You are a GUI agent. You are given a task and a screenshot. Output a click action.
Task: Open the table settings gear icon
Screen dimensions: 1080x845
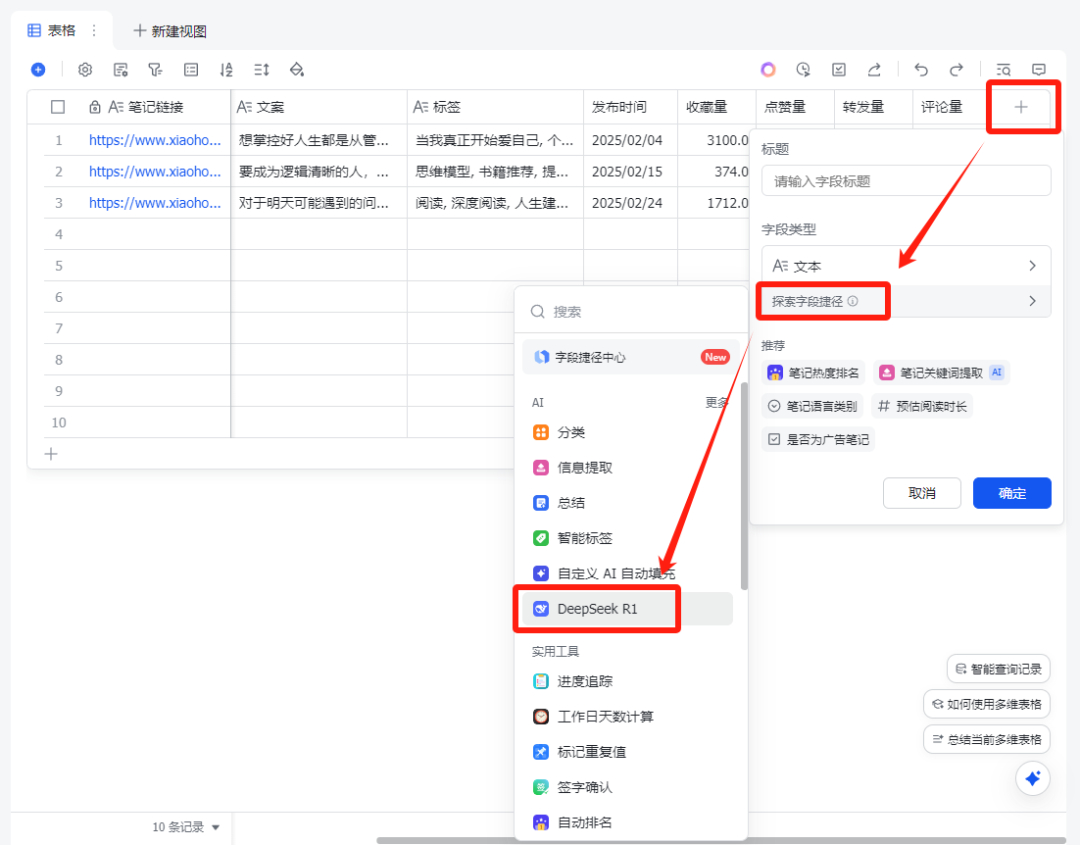pos(85,70)
